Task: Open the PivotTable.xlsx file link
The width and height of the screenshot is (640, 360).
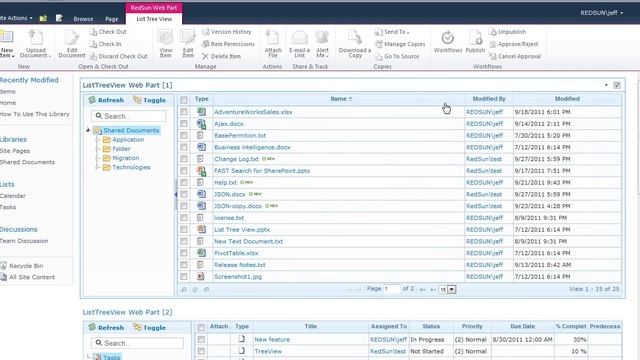Action: coord(236,253)
